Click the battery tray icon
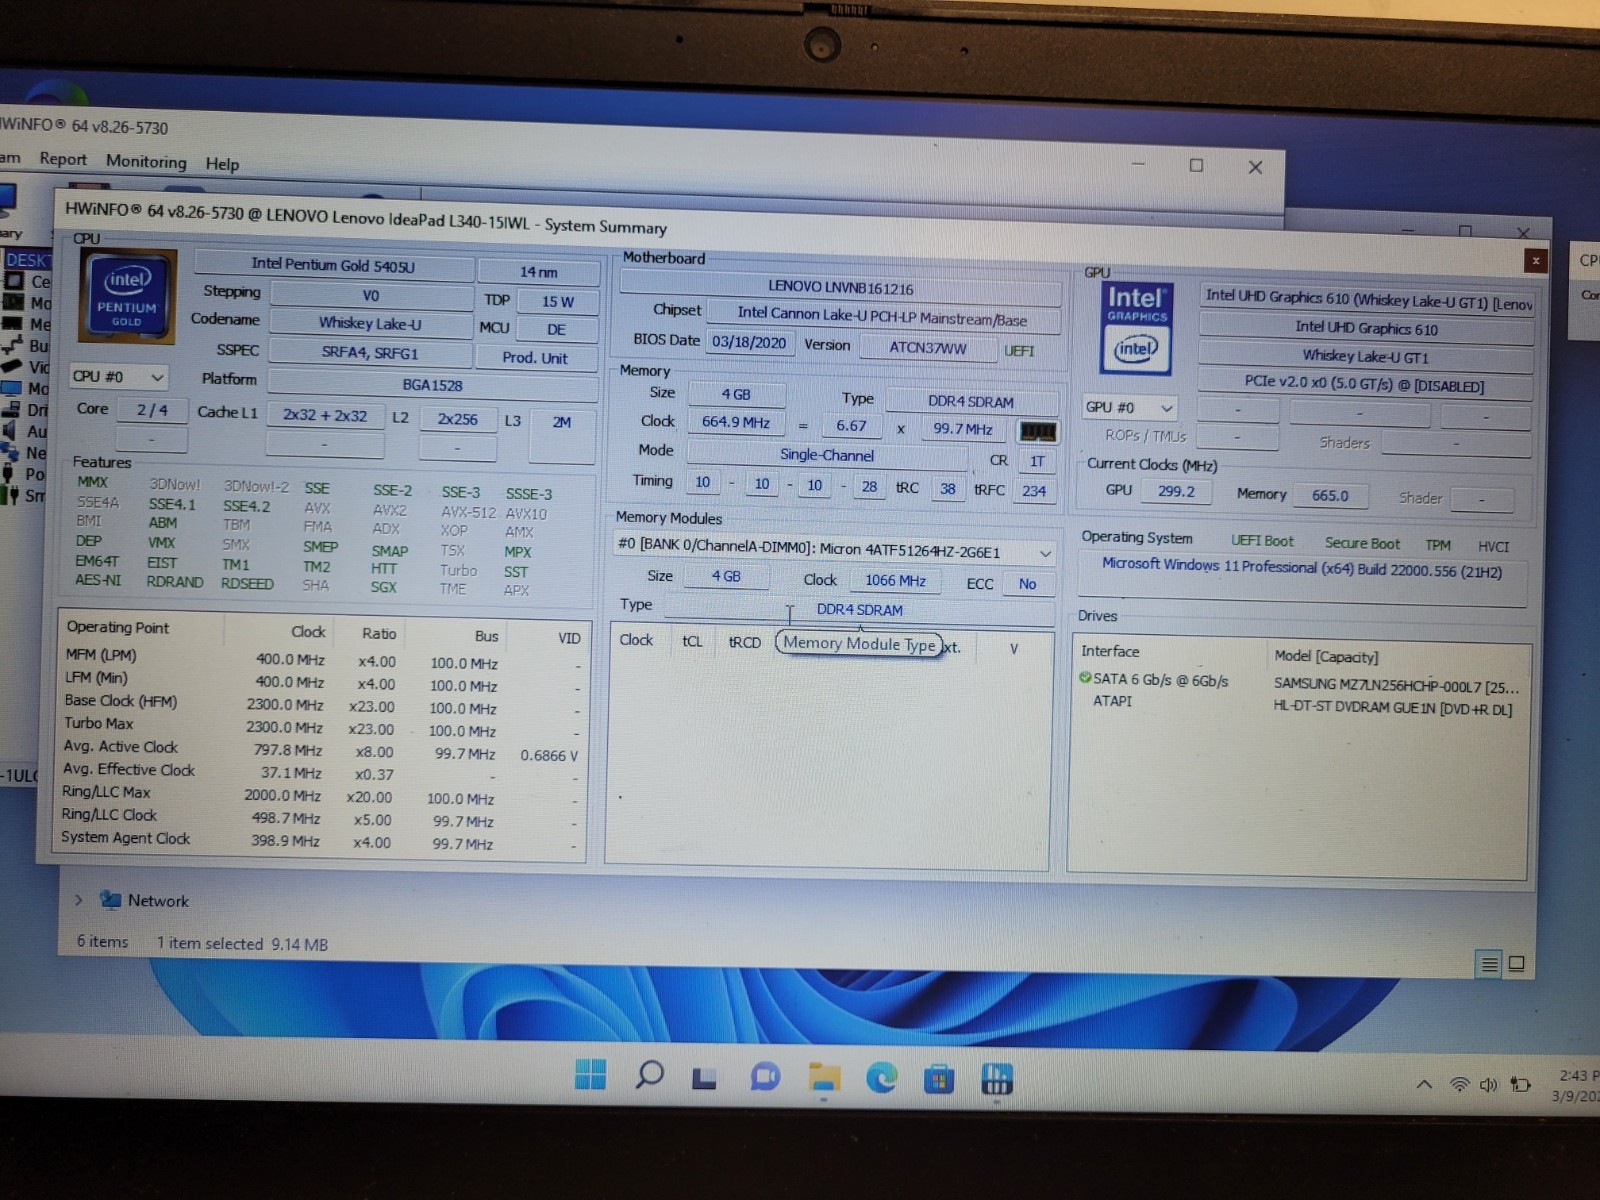This screenshot has width=1600, height=1200. 1521,1084
